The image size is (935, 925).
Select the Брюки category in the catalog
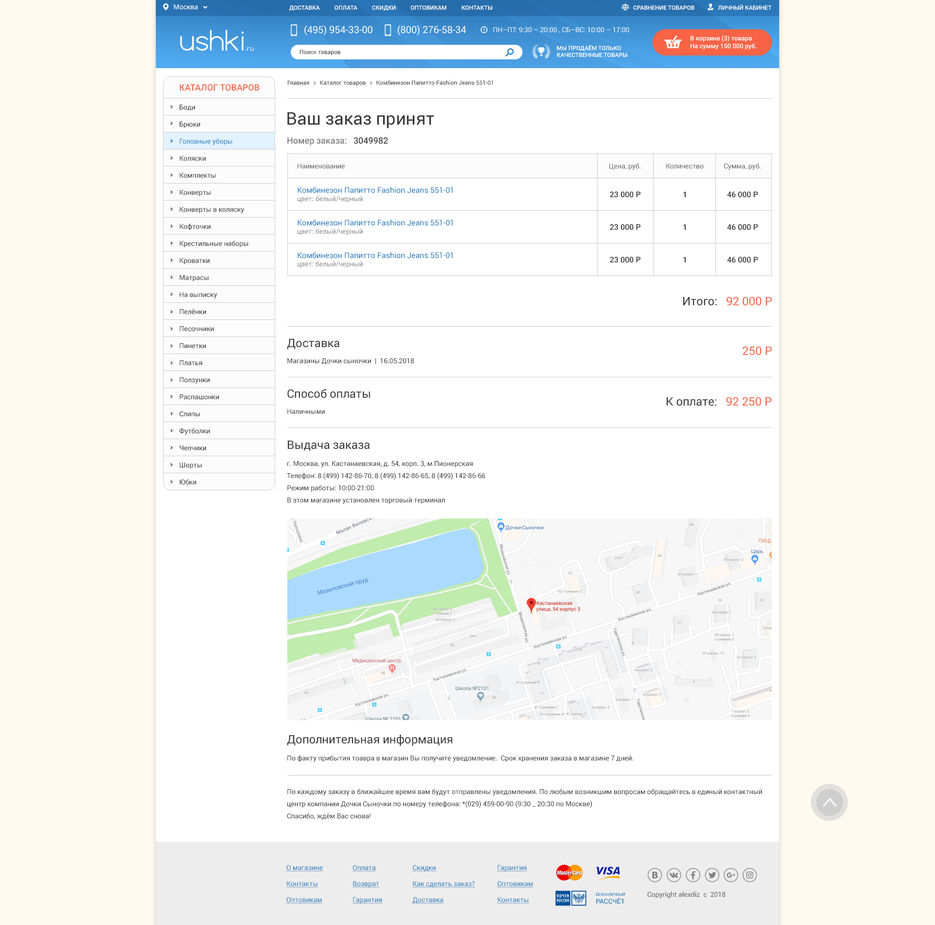point(219,124)
